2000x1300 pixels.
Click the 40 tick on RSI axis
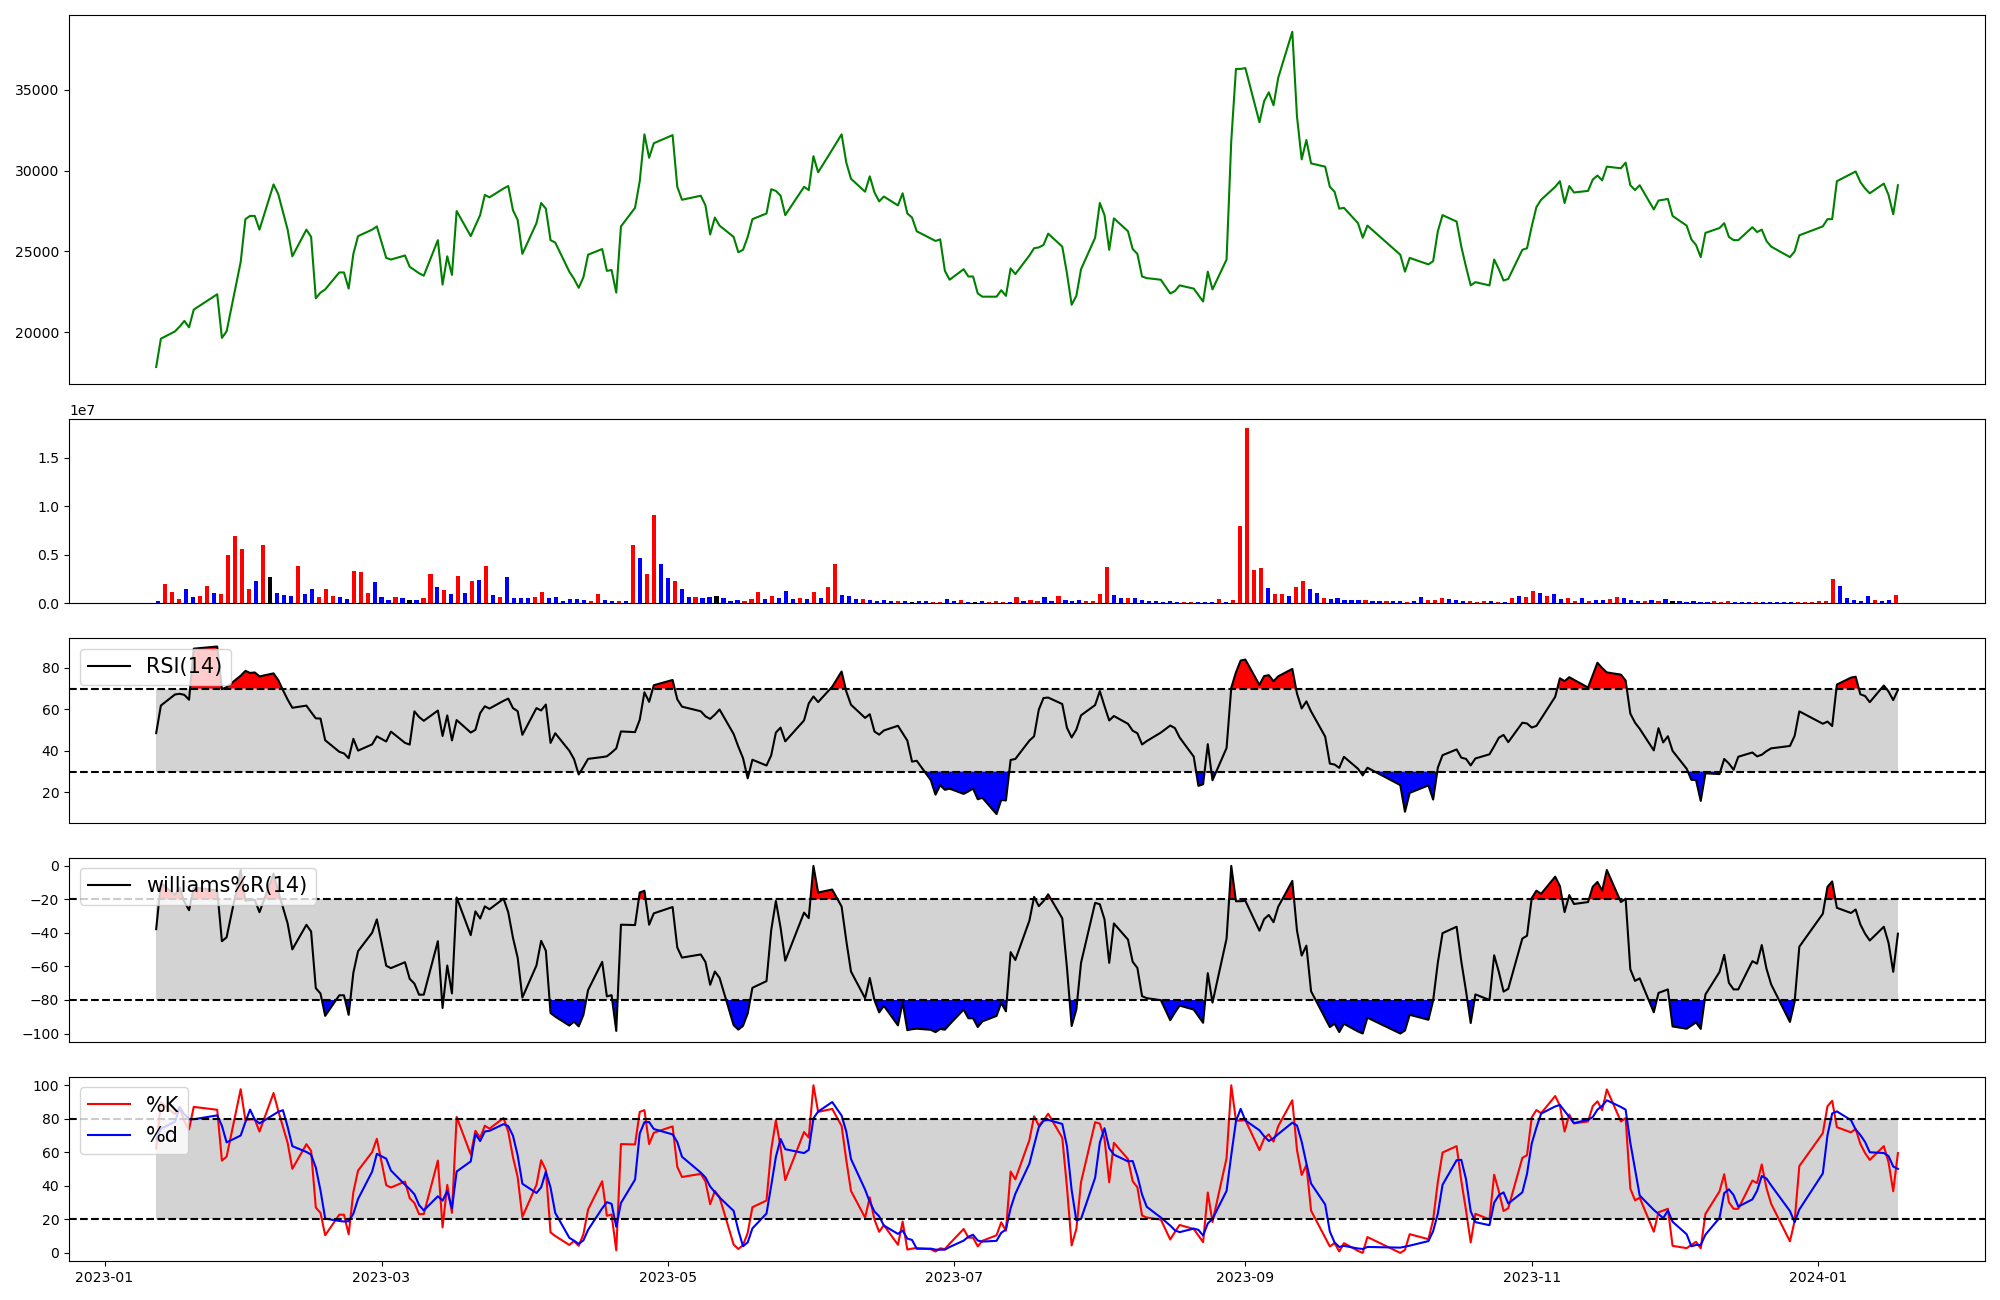pyautogui.click(x=51, y=751)
